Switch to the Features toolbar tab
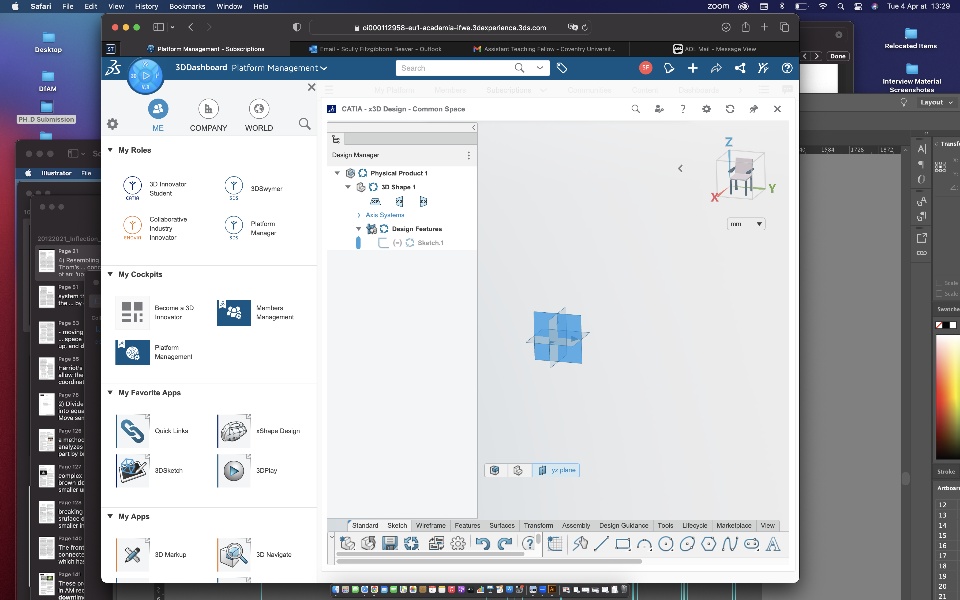 point(467,525)
